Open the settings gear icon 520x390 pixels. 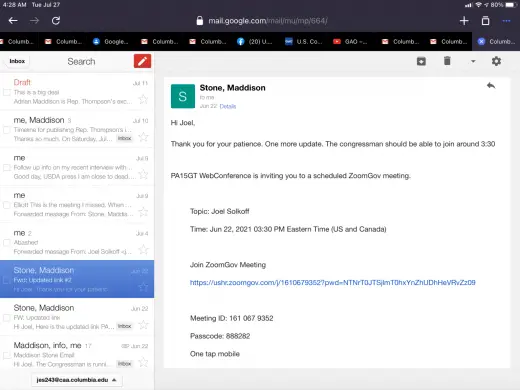(x=496, y=61)
